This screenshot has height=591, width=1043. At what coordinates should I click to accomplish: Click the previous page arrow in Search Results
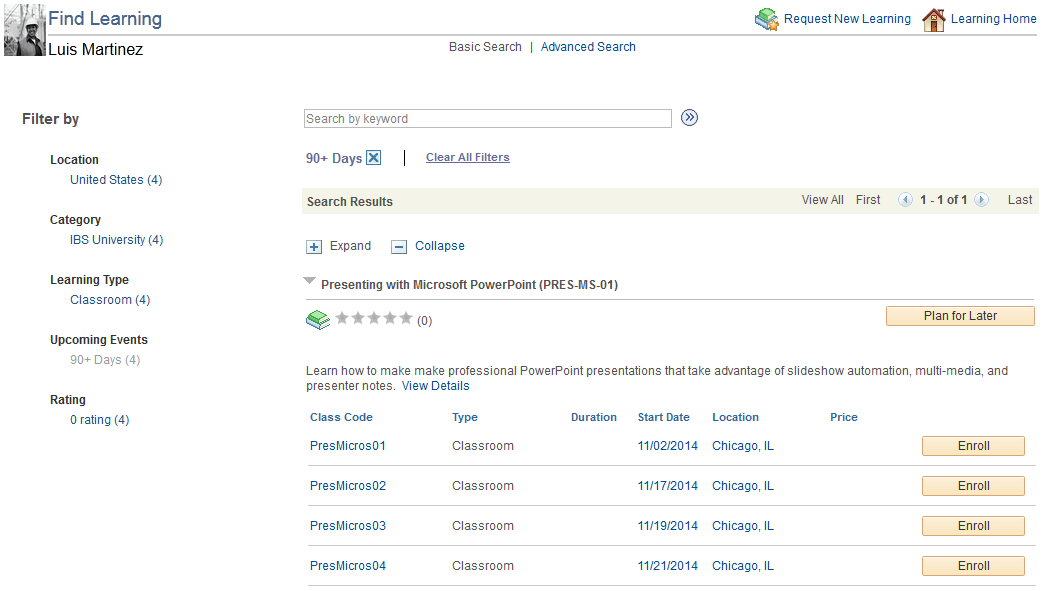coord(905,199)
